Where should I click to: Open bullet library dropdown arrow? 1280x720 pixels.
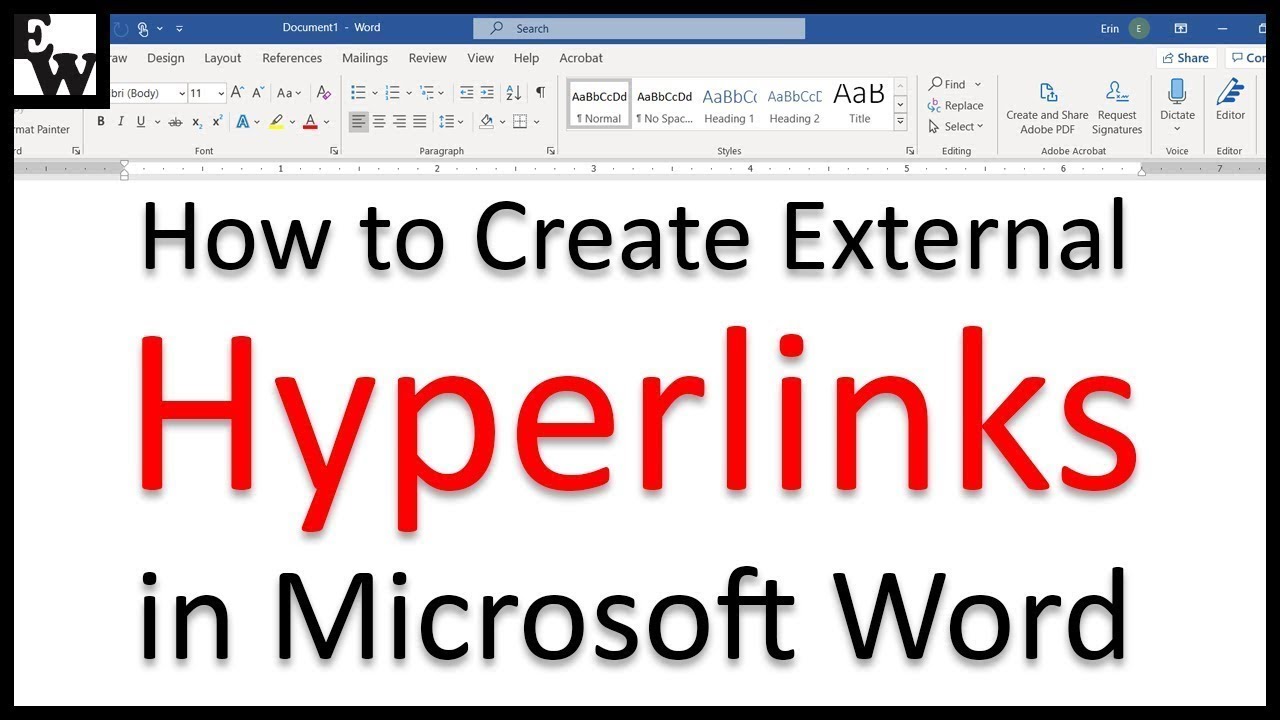point(375,93)
